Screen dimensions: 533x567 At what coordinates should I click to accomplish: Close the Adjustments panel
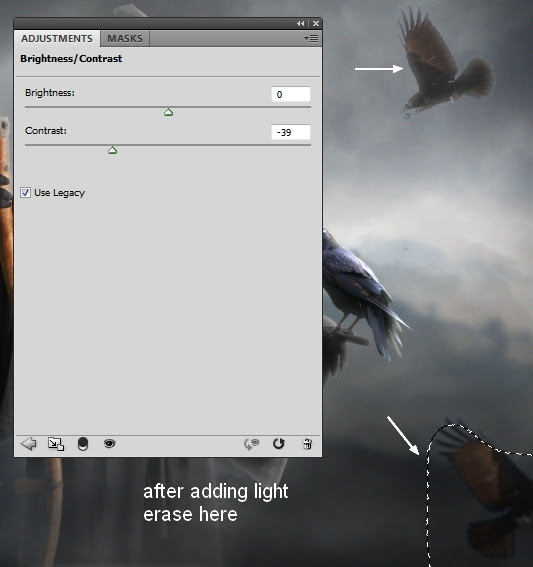click(316, 24)
